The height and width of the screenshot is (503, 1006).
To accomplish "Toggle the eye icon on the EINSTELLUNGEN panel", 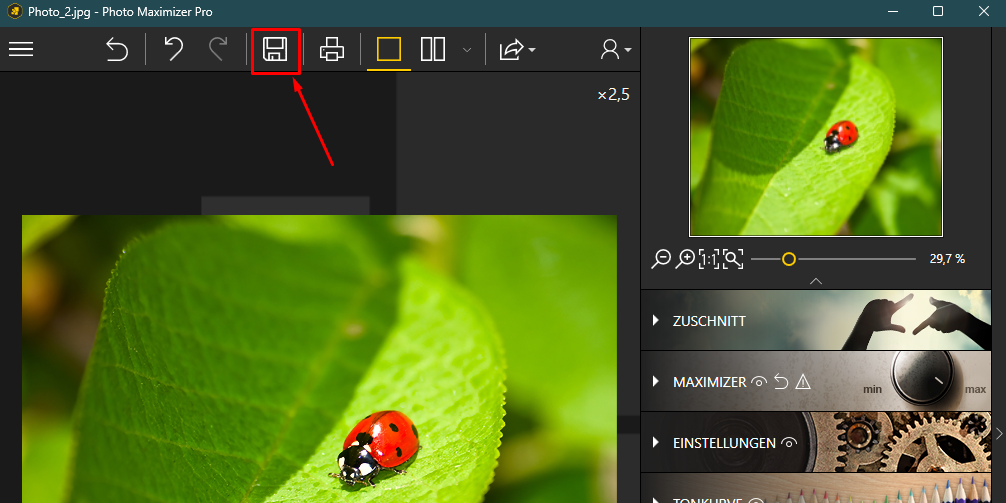I will [x=789, y=443].
